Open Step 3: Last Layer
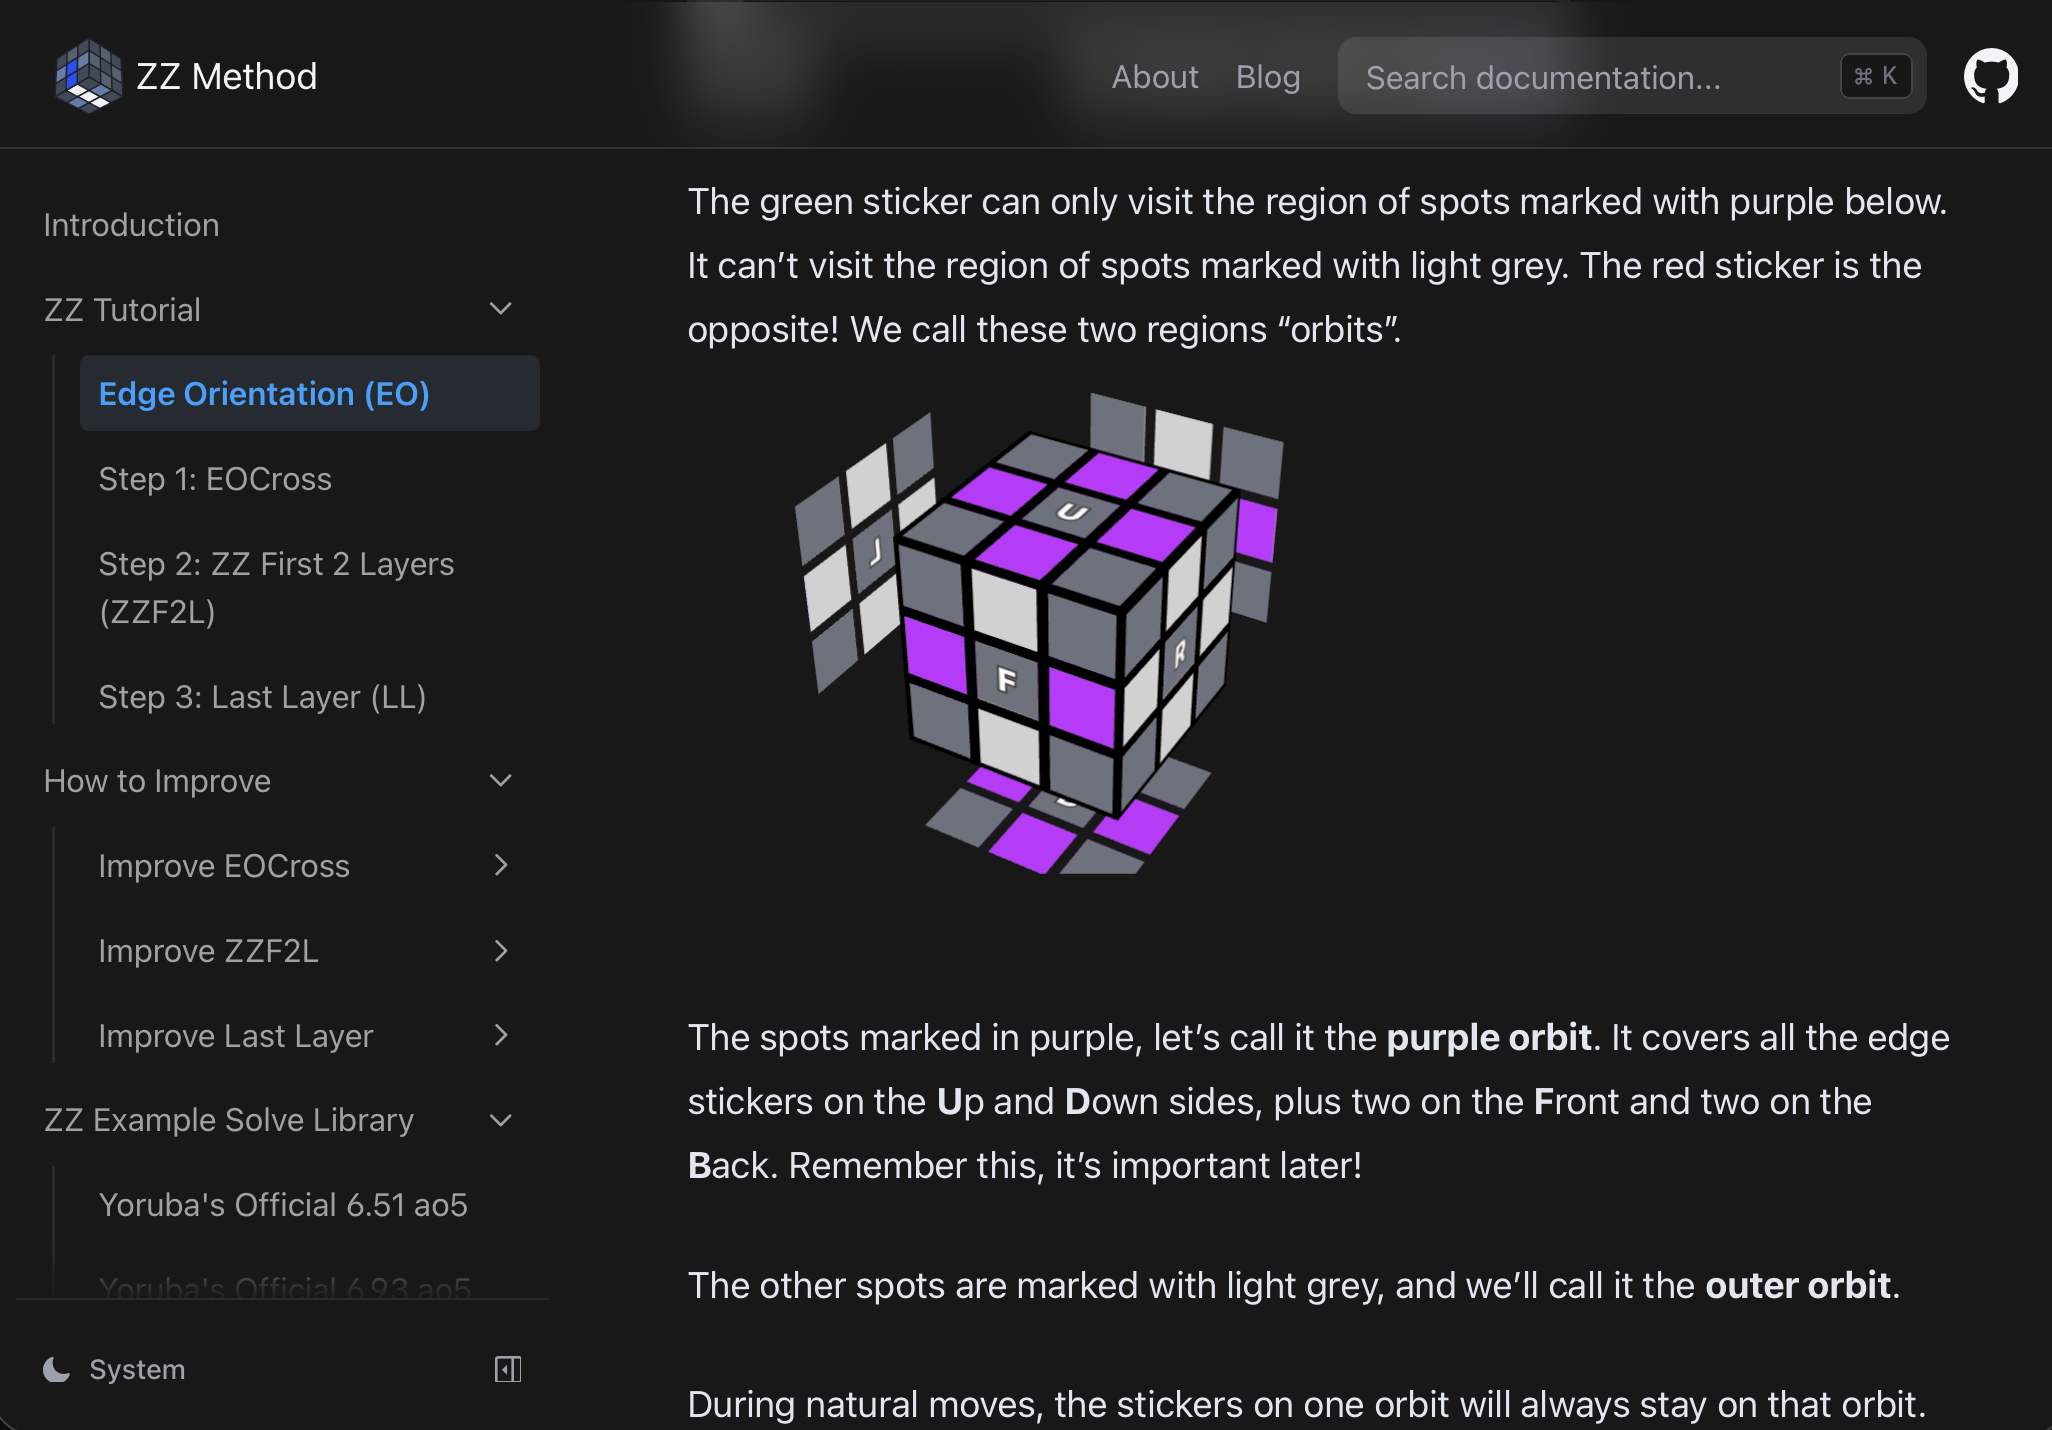2052x1430 pixels. 262,697
